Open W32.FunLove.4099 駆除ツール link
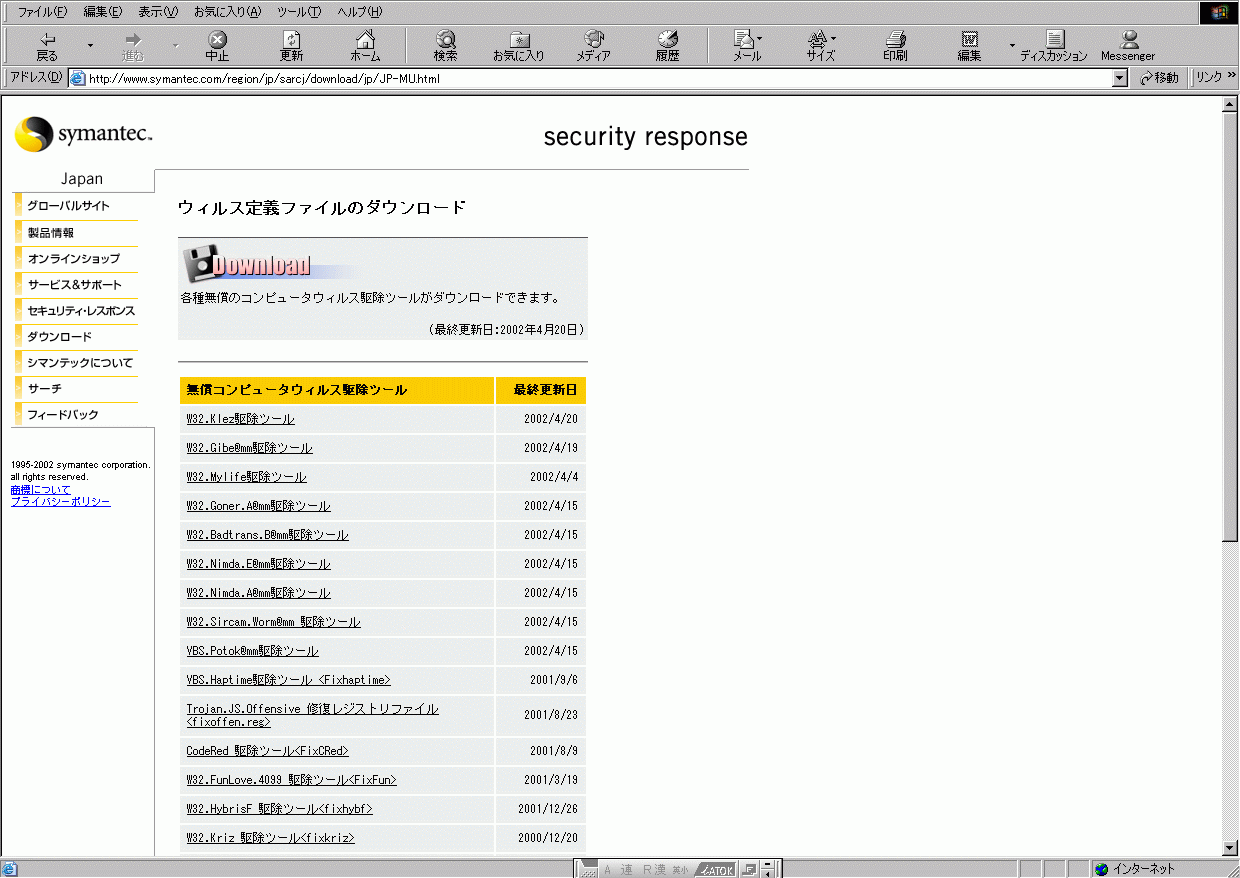 point(291,780)
